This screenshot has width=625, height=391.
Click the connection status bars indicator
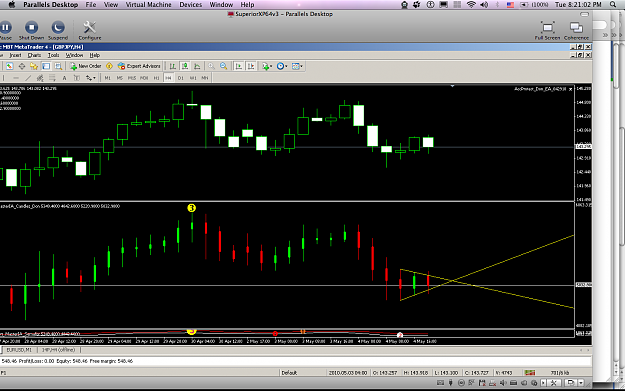coord(530,373)
